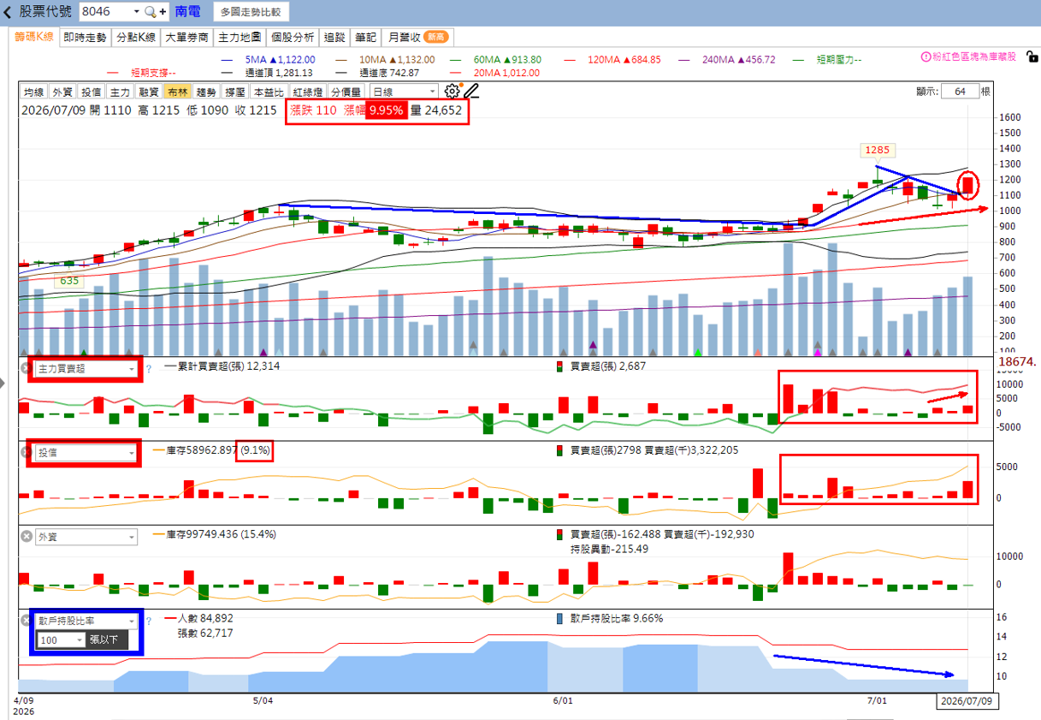The height and width of the screenshot is (720, 1041).
Task: Click the 顯示 bar count input field
Action: point(959,92)
